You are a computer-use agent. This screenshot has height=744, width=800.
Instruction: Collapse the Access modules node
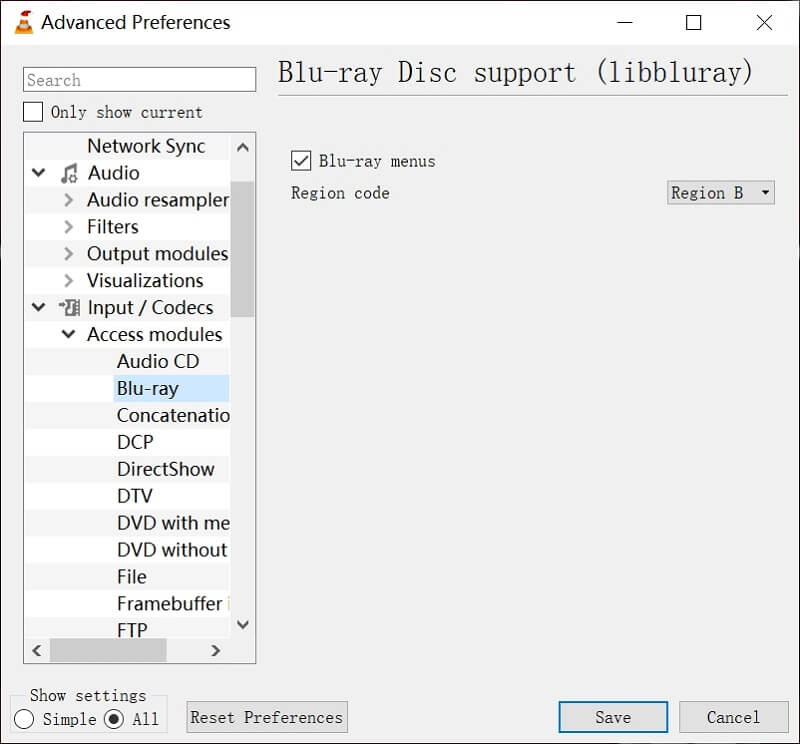(68, 334)
